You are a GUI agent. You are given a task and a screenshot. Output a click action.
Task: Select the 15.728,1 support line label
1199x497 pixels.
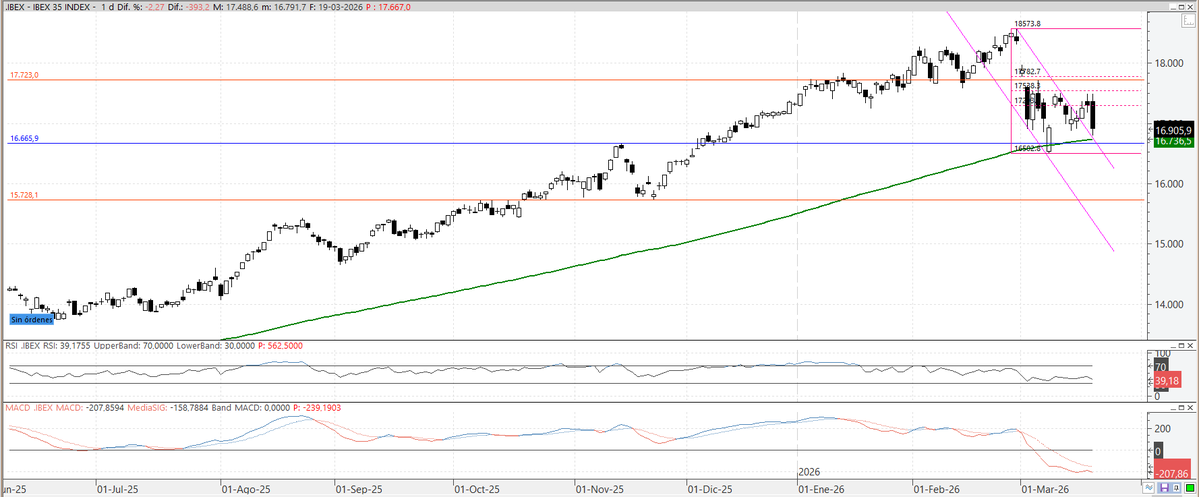(x=23, y=196)
